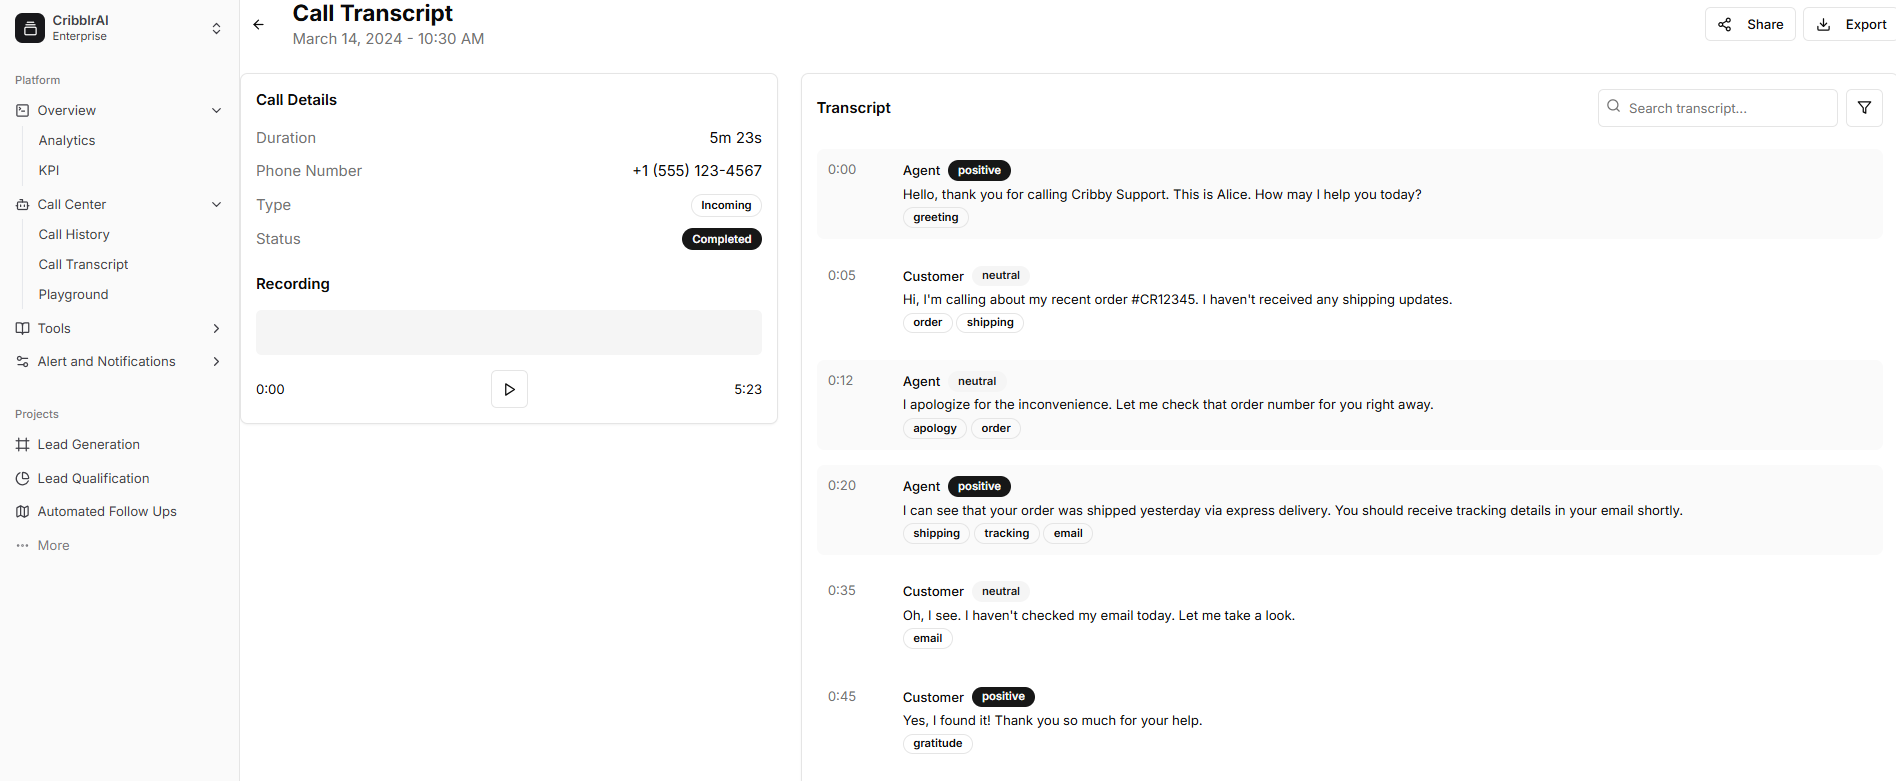Click the Call Center phone icon
This screenshot has width=1896, height=781.
[22, 205]
